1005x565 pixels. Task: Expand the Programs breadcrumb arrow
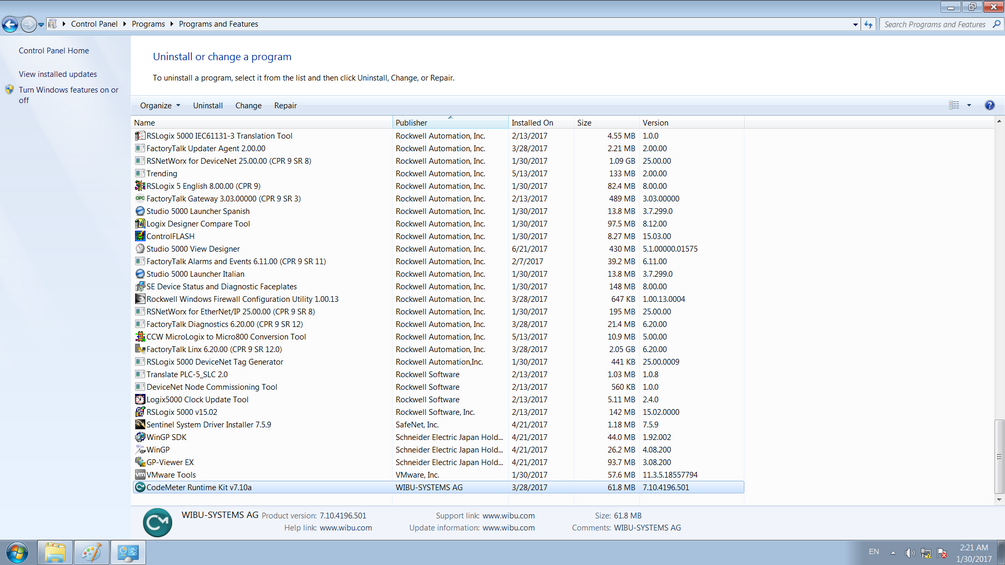172,24
